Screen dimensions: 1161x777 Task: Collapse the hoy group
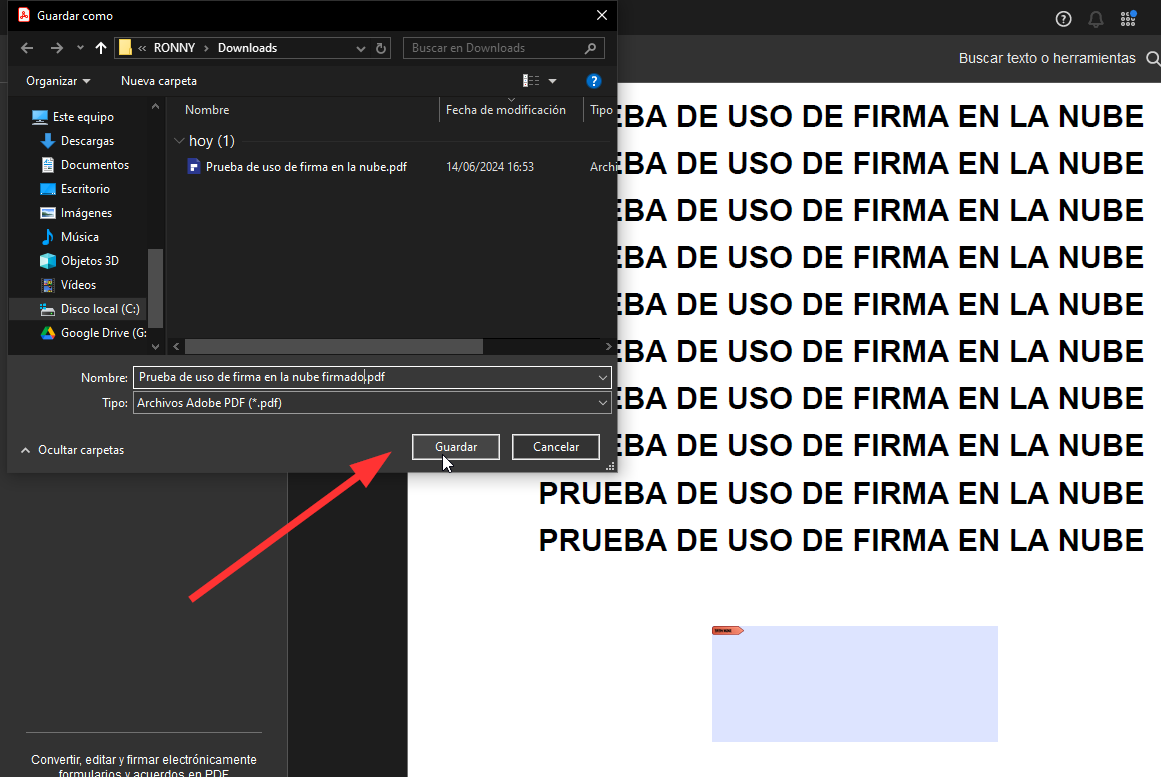click(179, 141)
